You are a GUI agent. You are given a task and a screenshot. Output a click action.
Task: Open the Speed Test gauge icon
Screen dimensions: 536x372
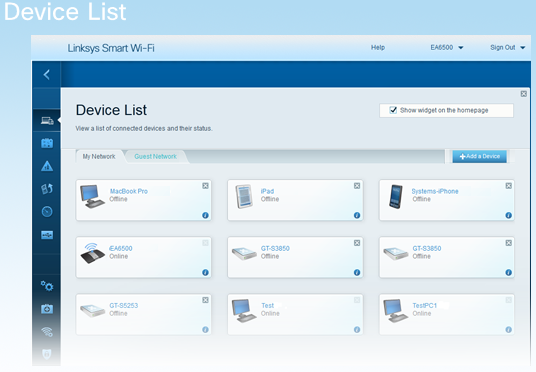[47, 212]
